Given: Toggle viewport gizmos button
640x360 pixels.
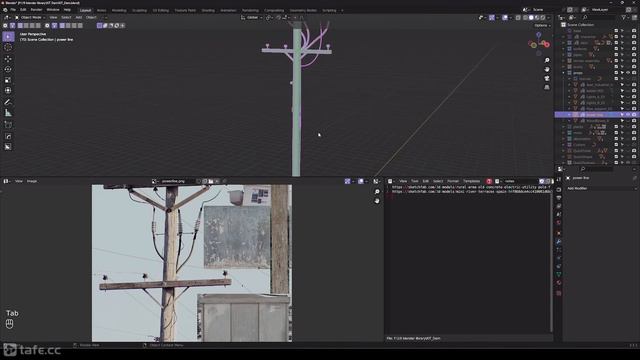Looking at the screenshot, I should pyautogui.click(x=492, y=18).
